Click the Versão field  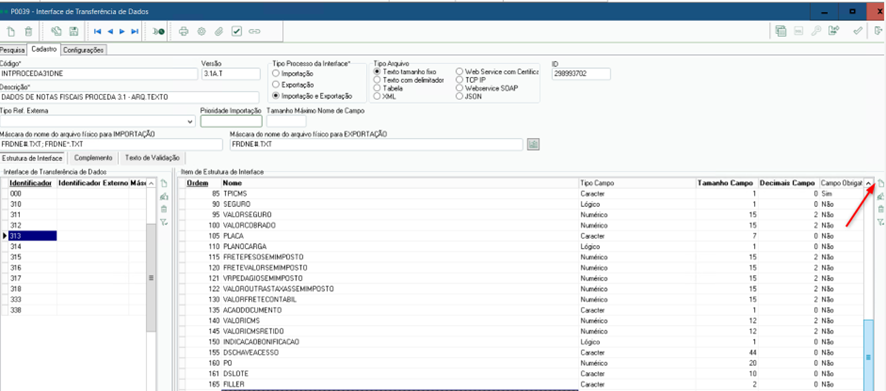tap(230, 73)
